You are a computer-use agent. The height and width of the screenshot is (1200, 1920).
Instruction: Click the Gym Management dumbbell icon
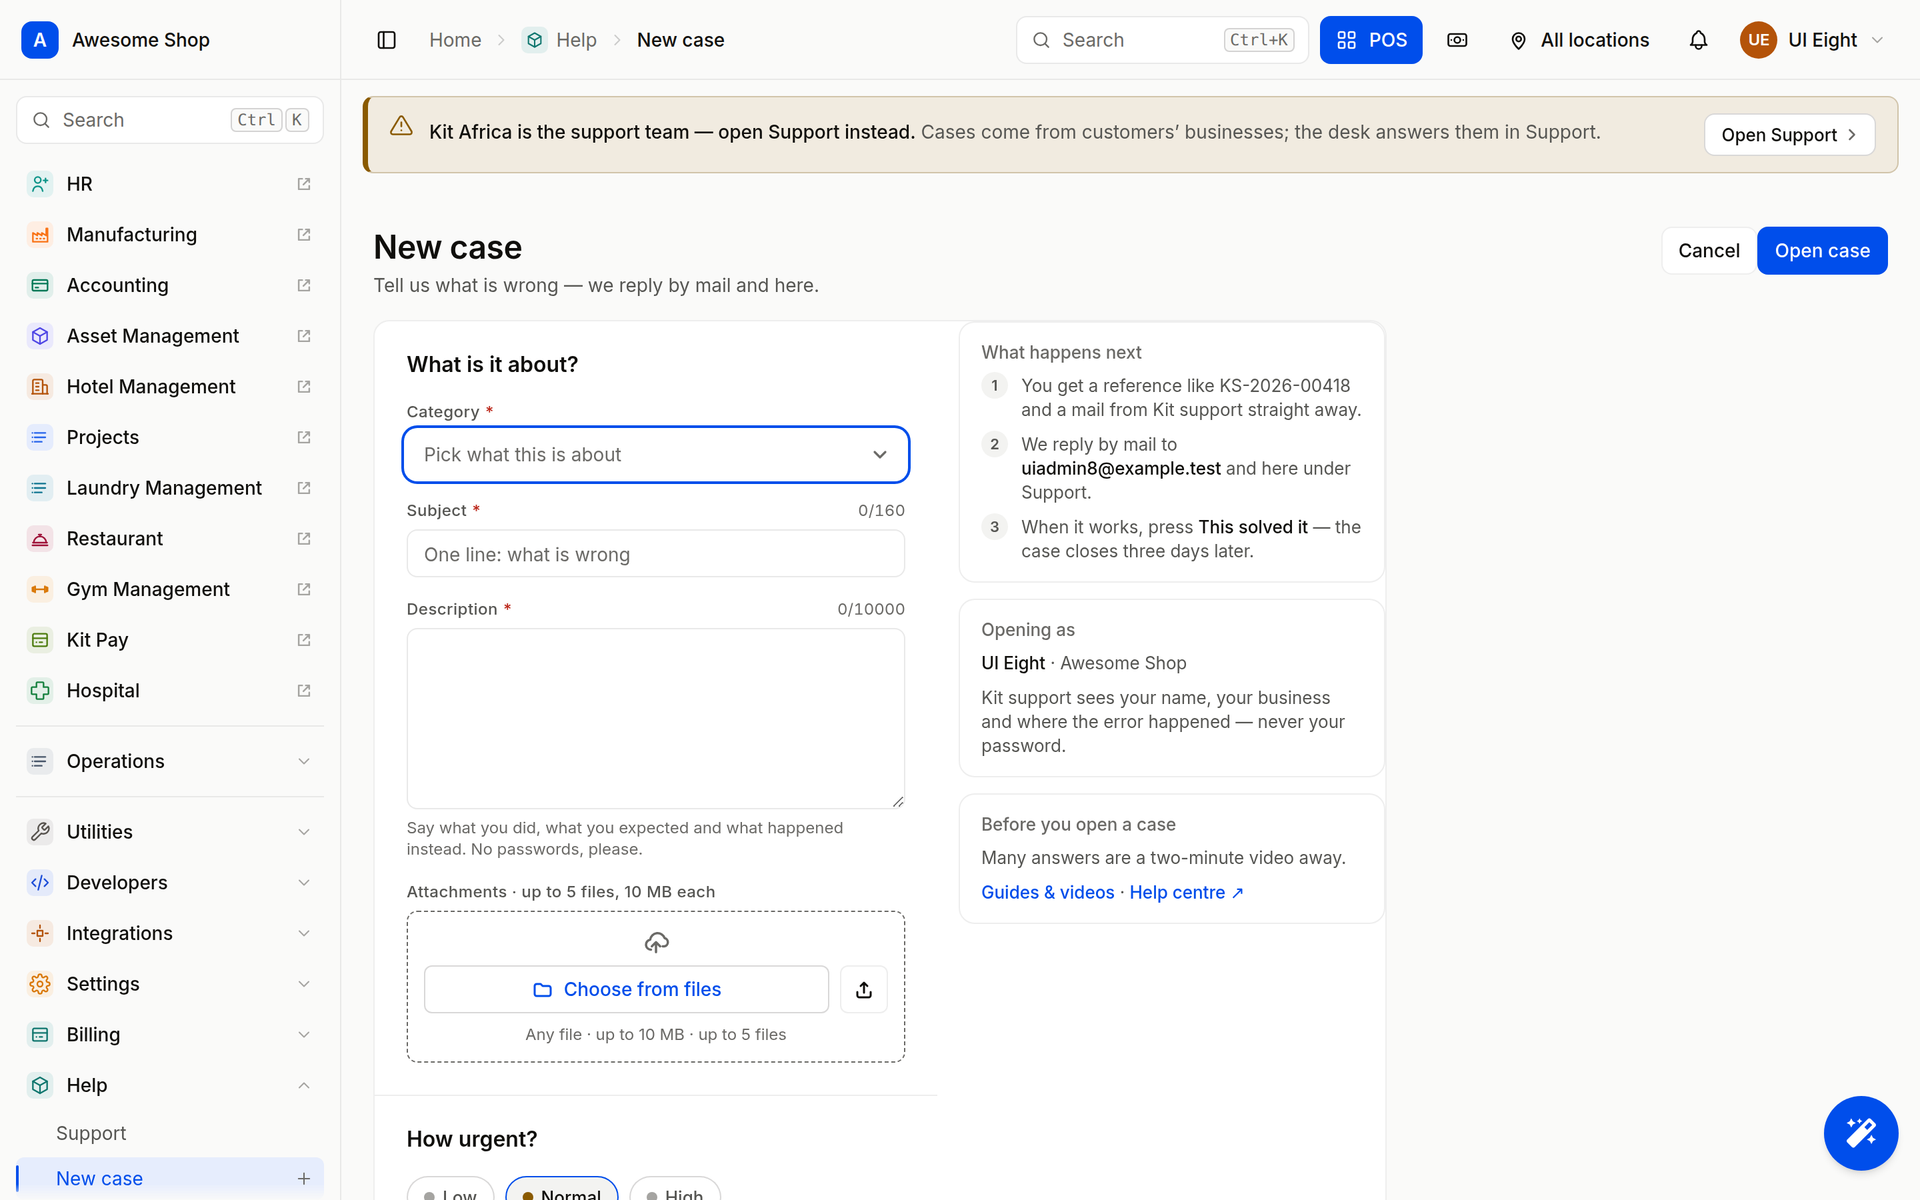pyautogui.click(x=40, y=589)
